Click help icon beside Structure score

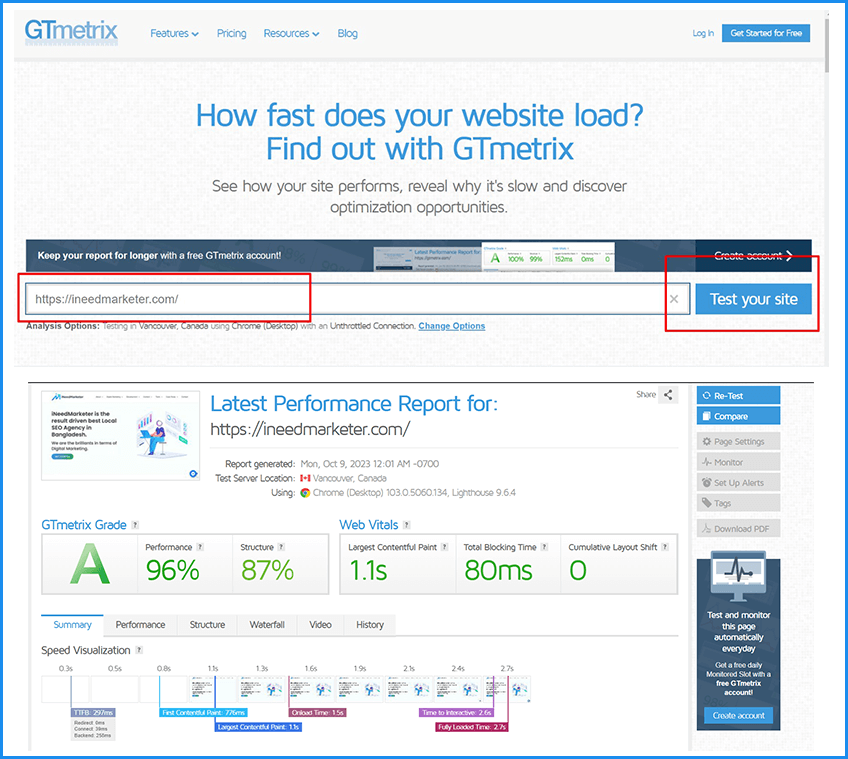click(x=281, y=547)
